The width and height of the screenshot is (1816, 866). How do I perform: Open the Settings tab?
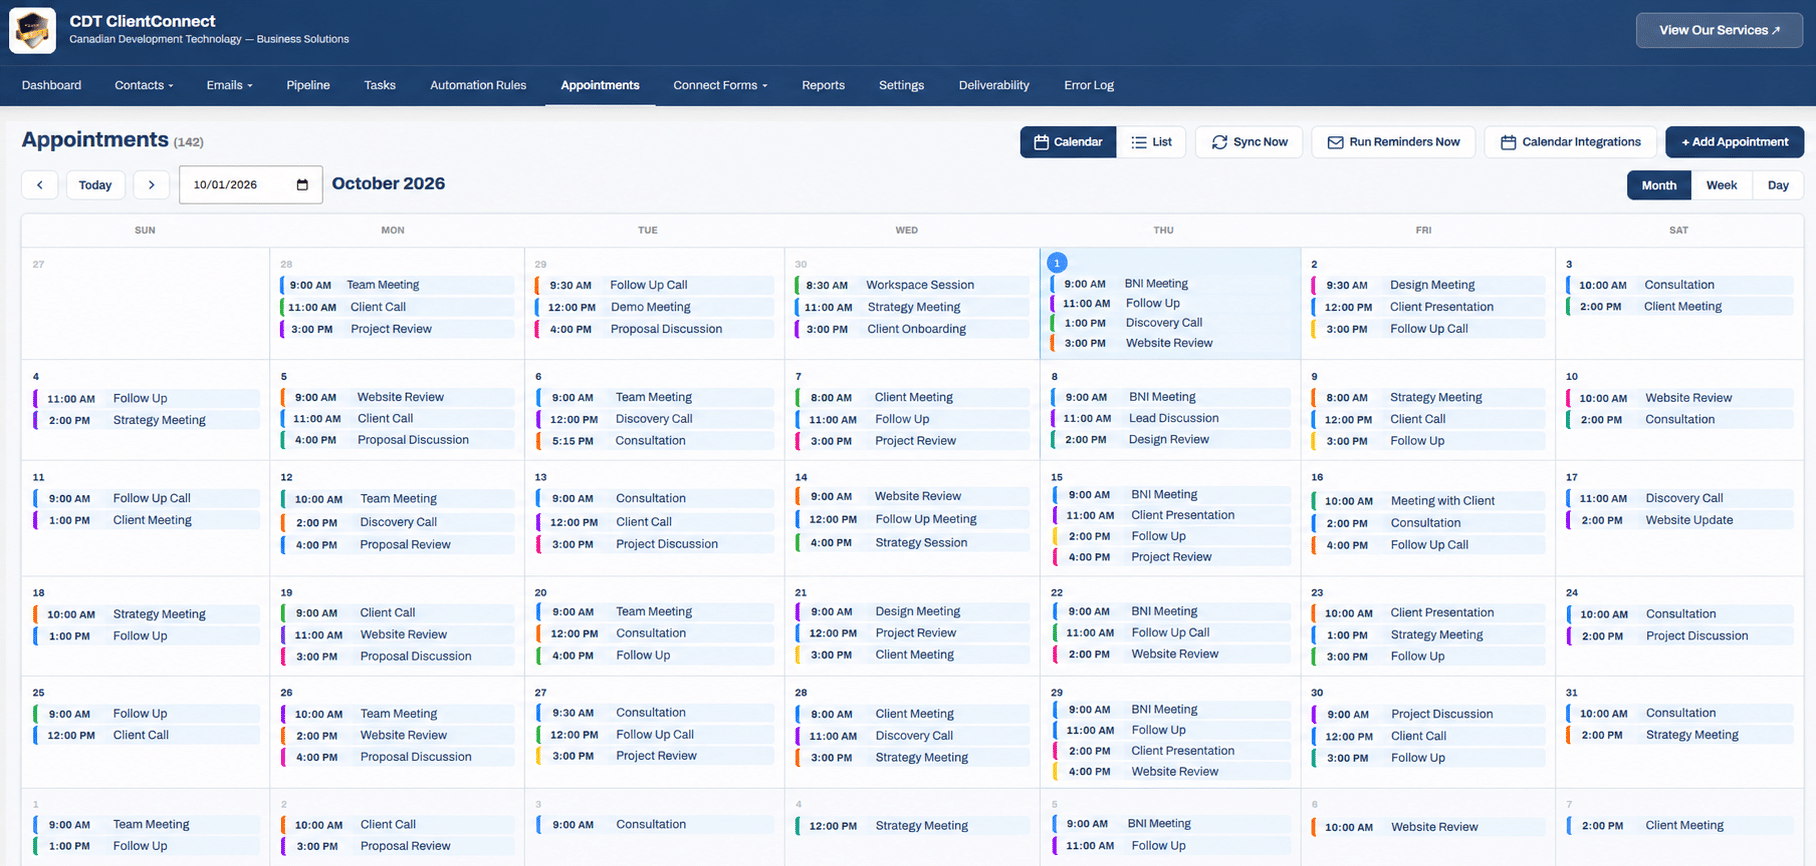pos(901,85)
